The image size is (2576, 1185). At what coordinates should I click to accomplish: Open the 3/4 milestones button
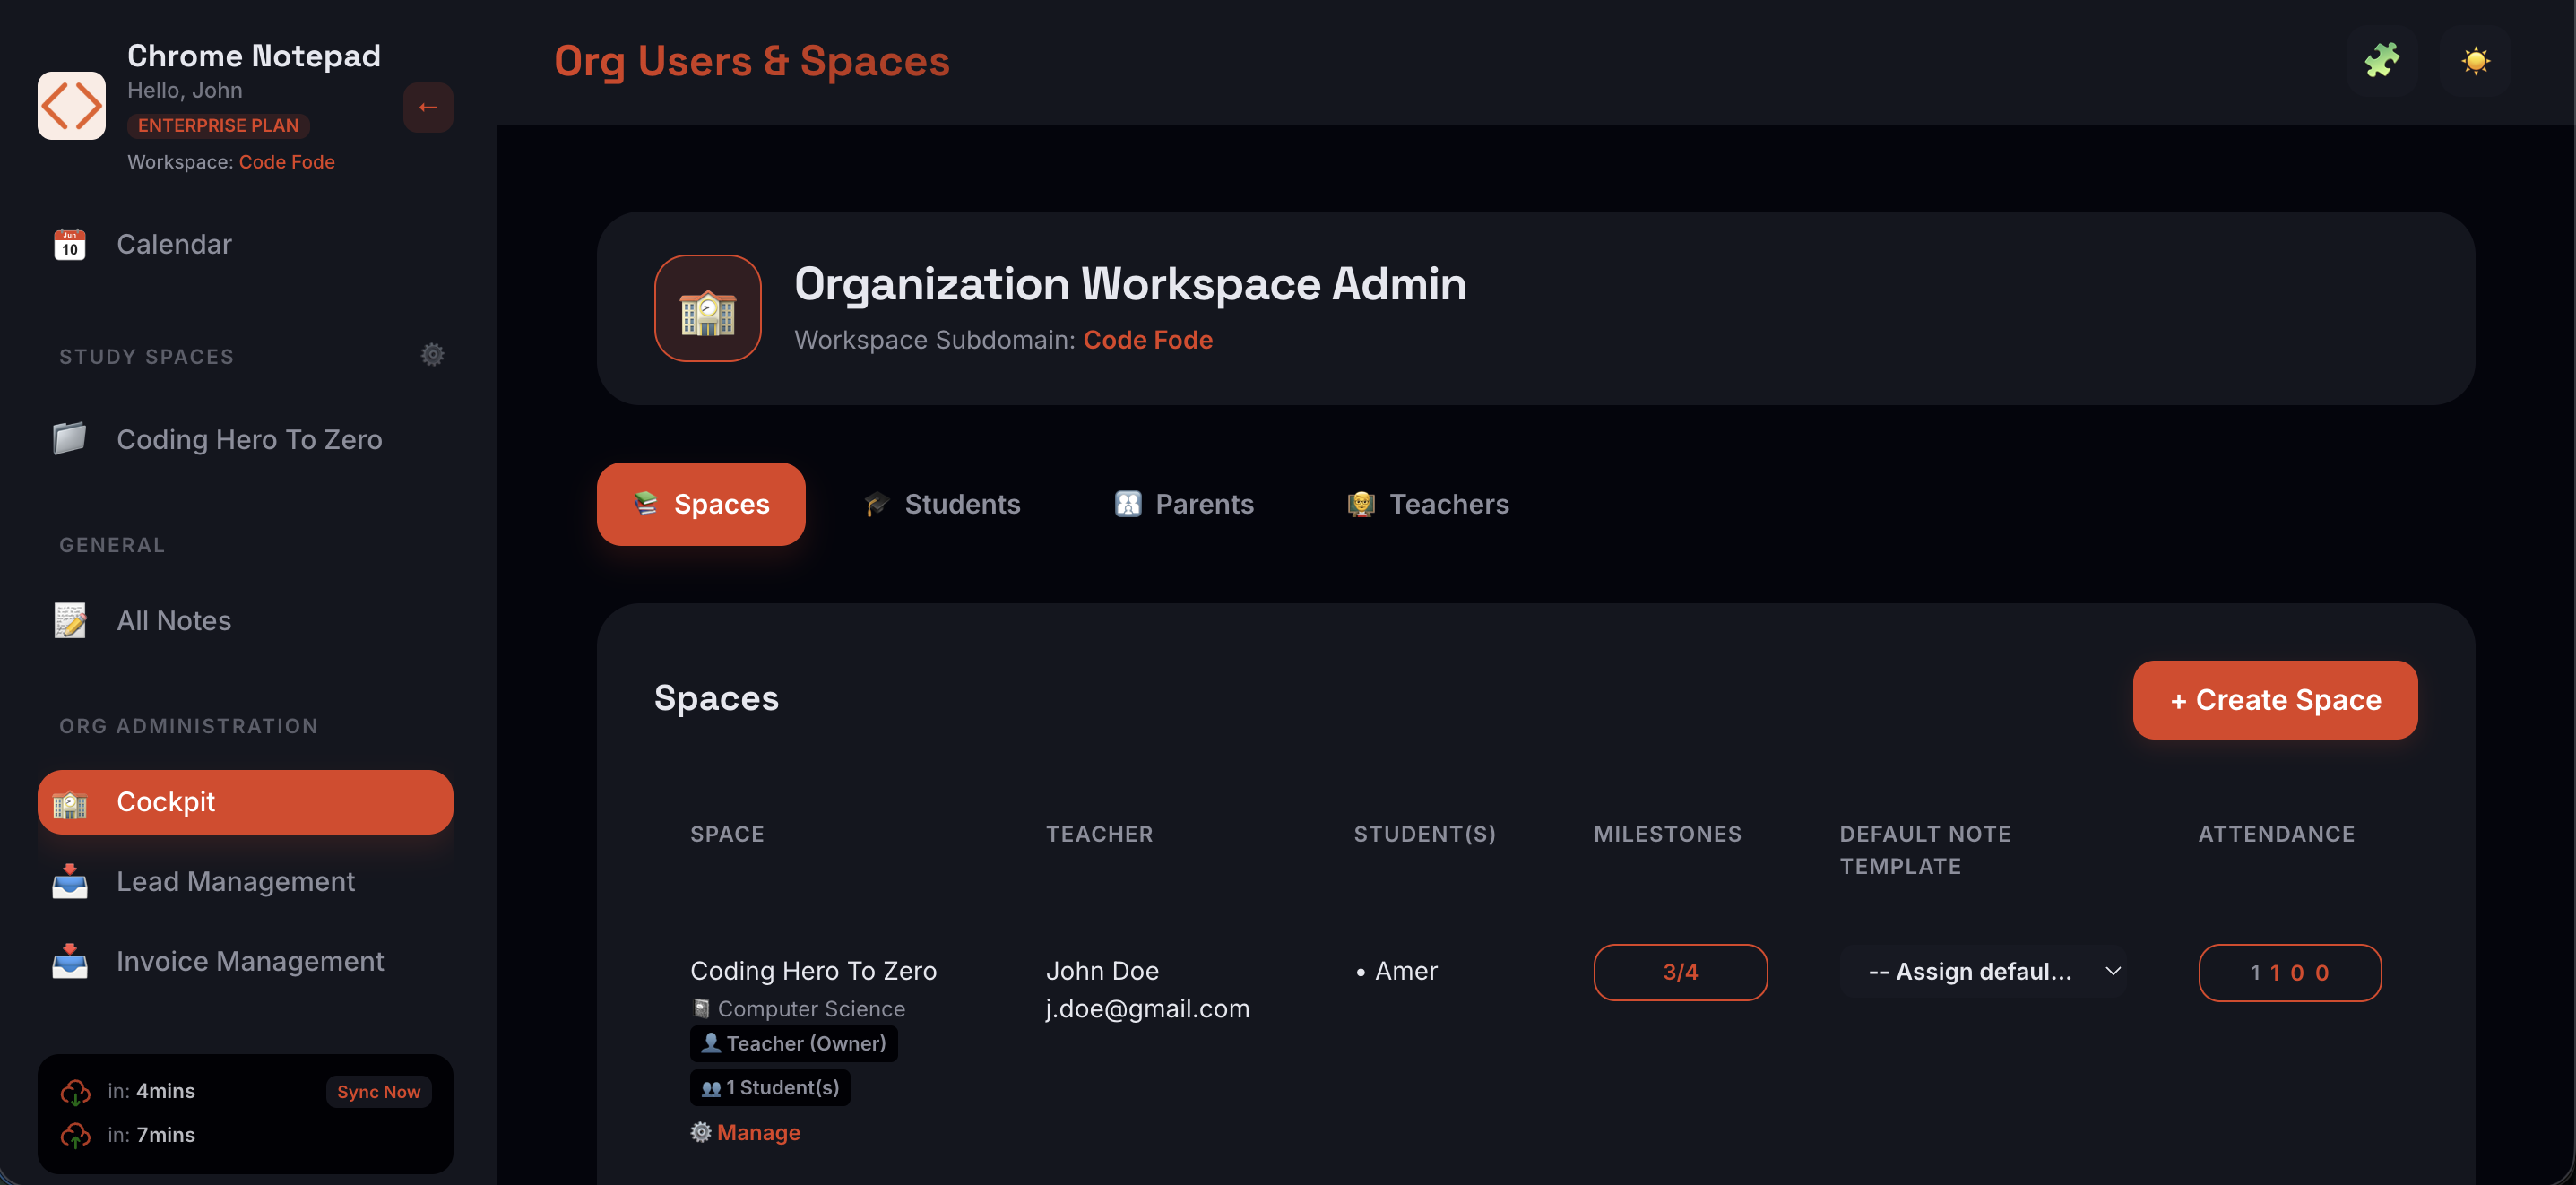click(1680, 971)
